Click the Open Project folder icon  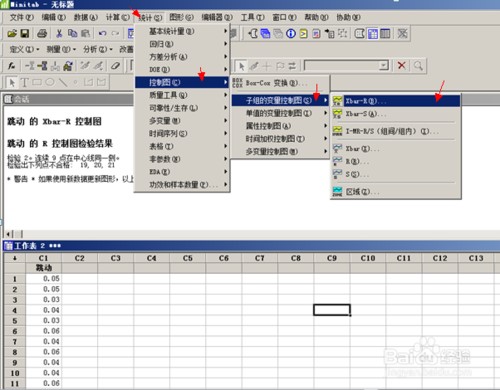[12, 33]
